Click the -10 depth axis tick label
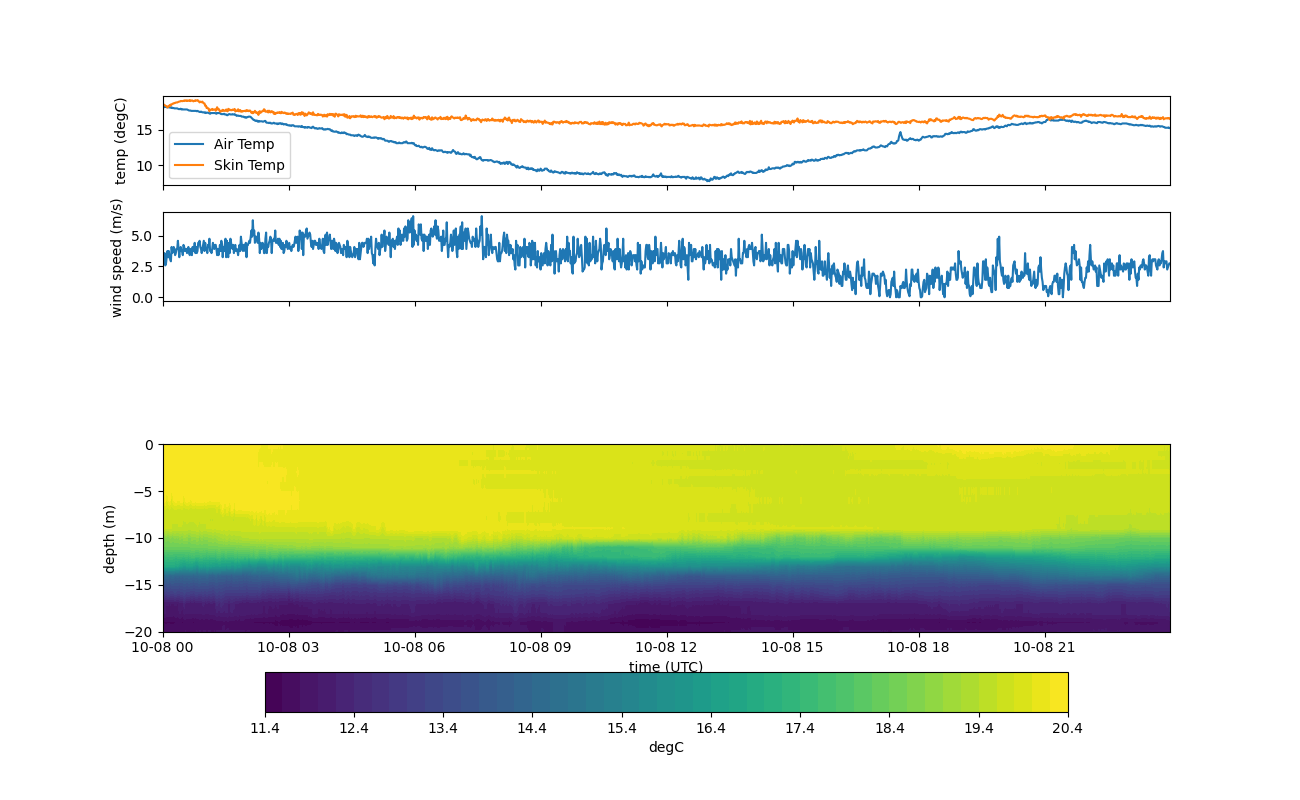 coord(142,538)
